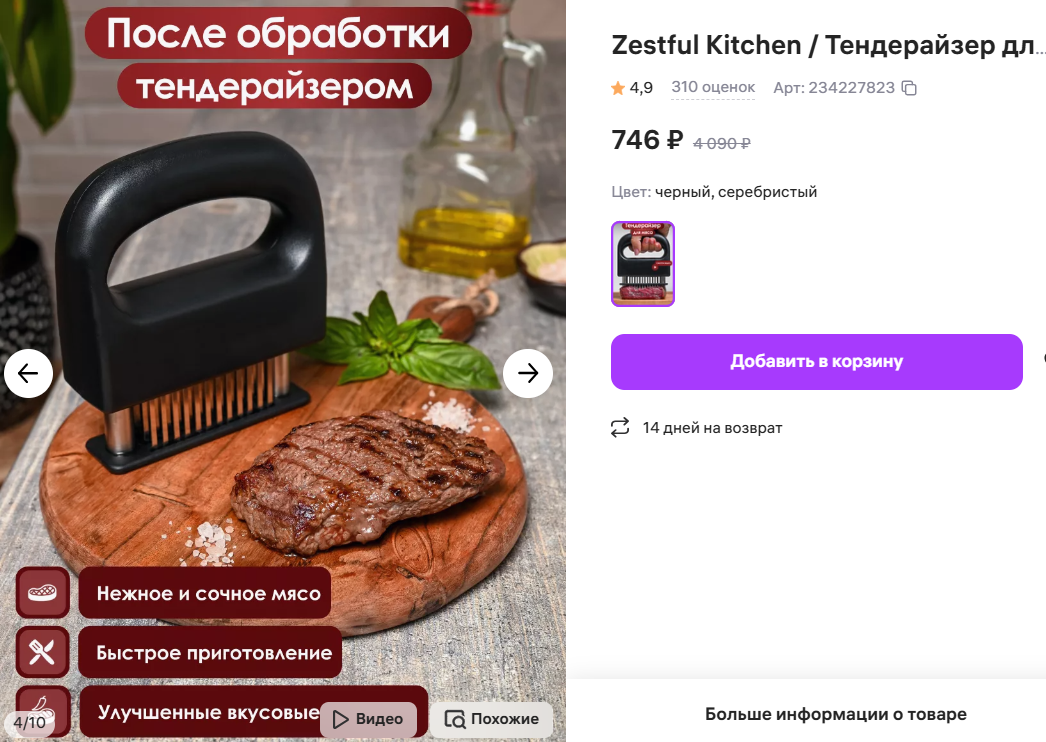This screenshot has width=1046, height=742.
Task: Click the return policy arrows icon
Action: (x=620, y=428)
